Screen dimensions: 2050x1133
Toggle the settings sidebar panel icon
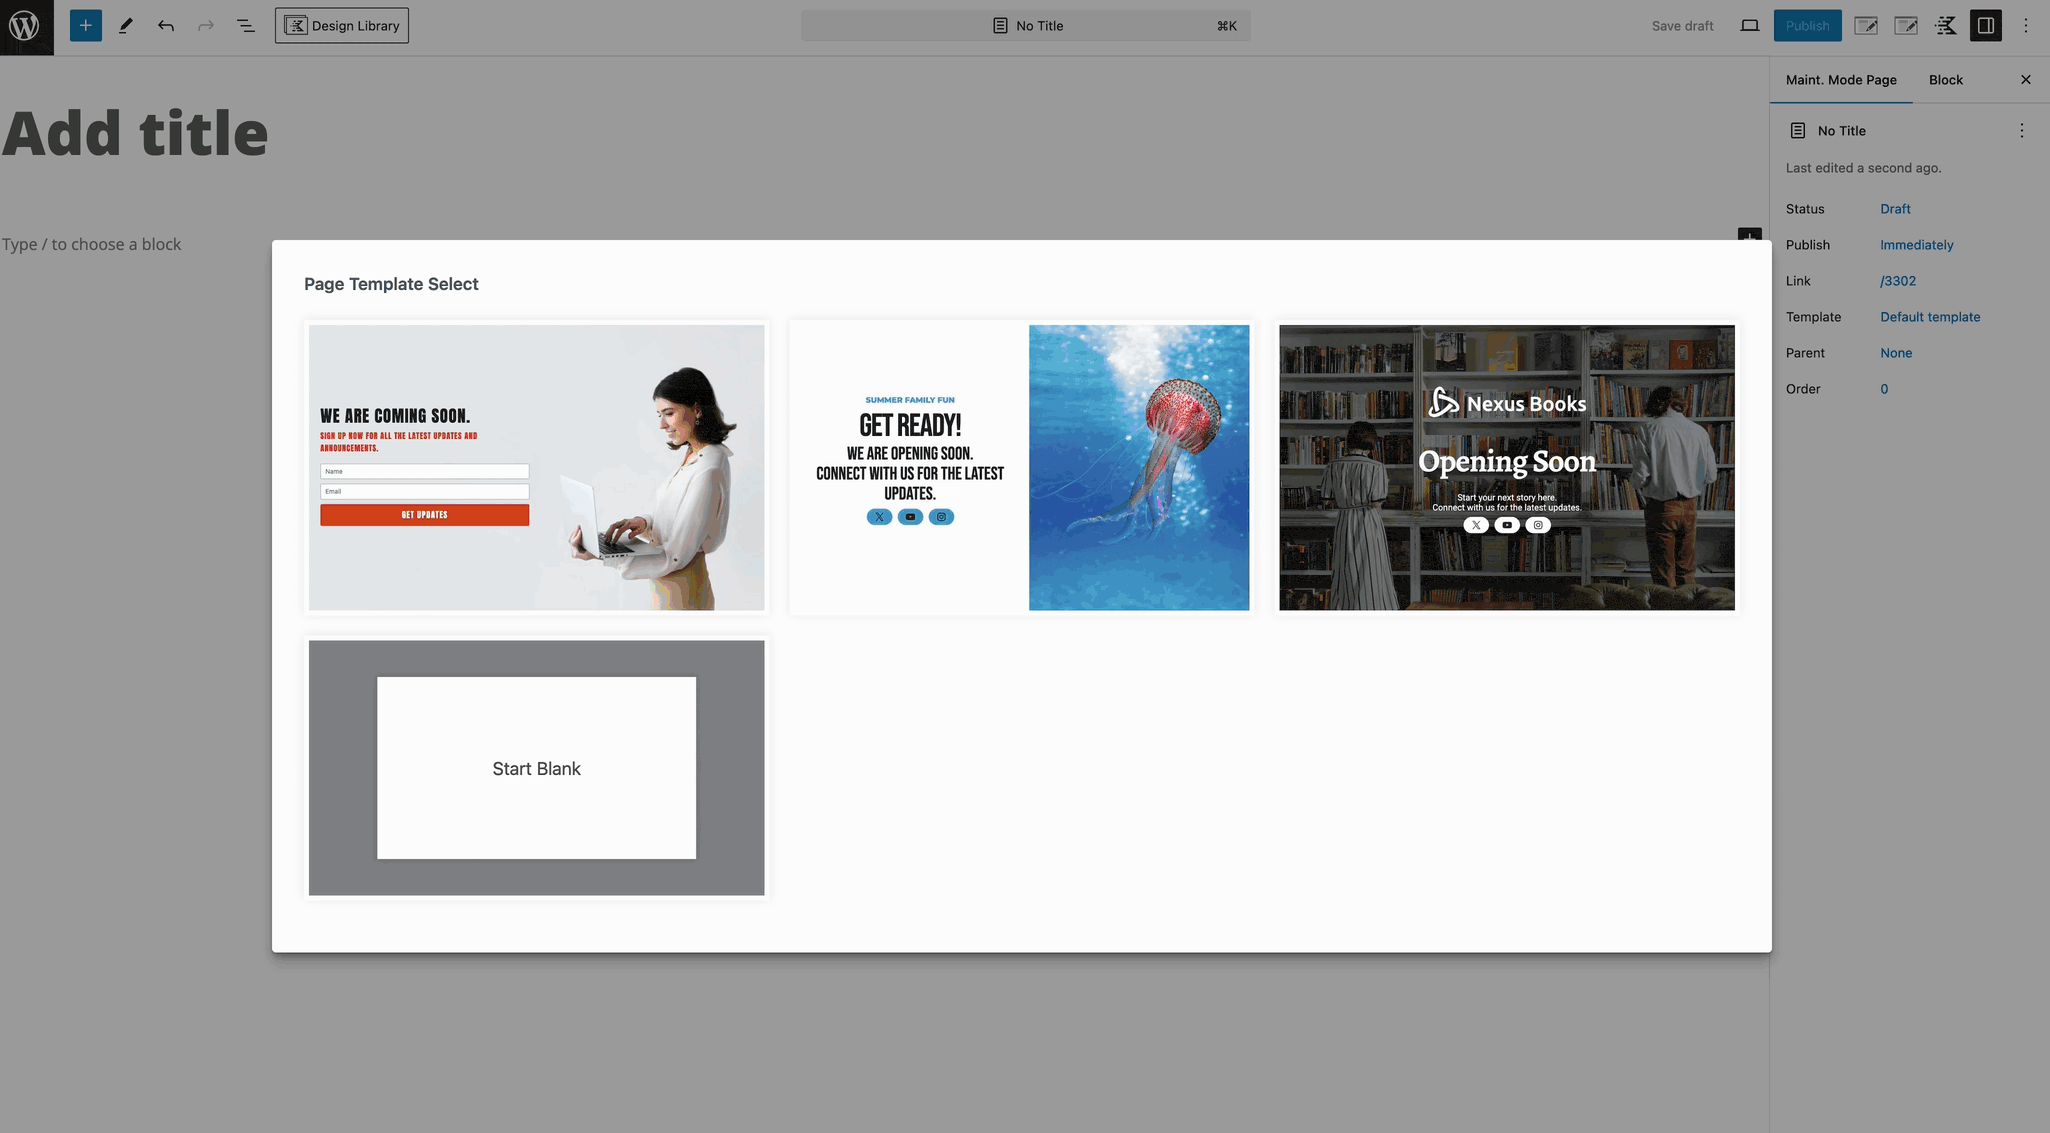pos(1986,26)
